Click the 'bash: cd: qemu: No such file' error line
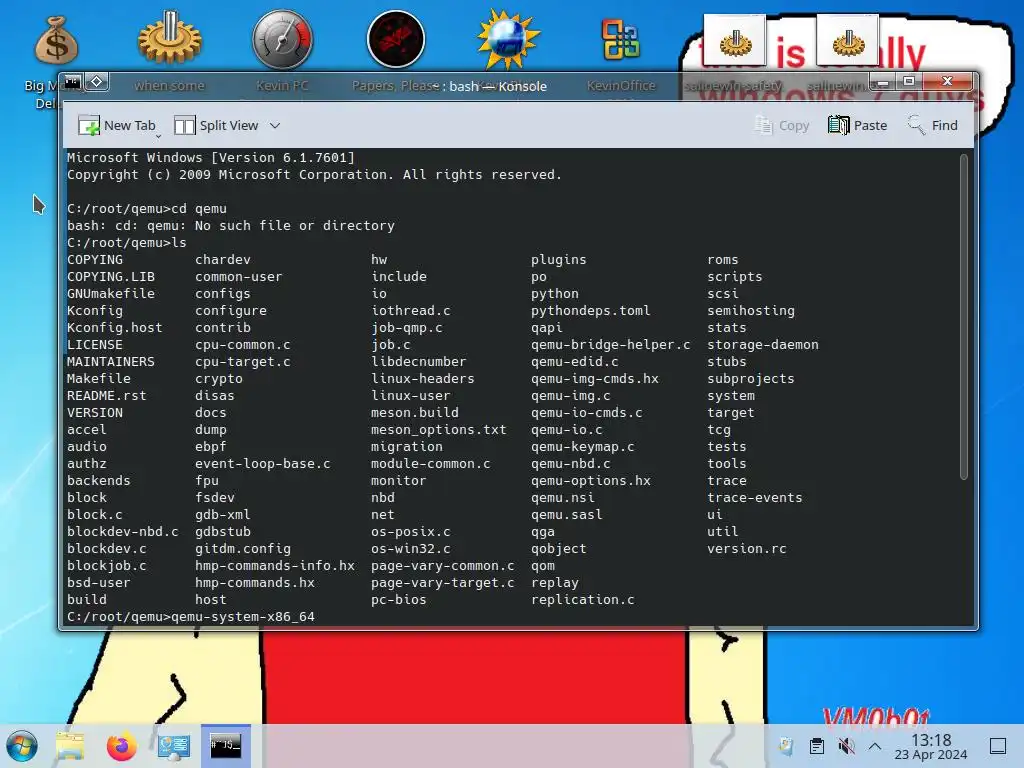This screenshot has height=768, width=1024. pos(231,226)
